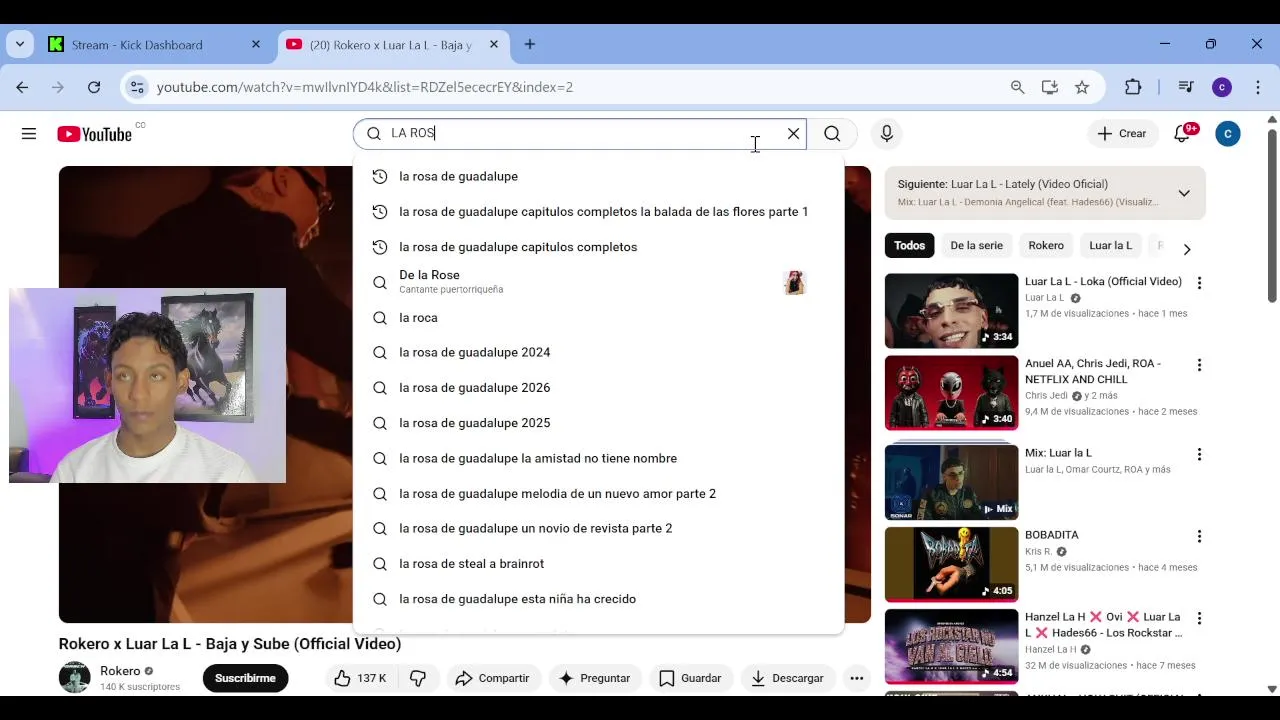Open options for NETFLIX AND CHILL video
1280x720 pixels.
pyautogui.click(x=1199, y=365)
